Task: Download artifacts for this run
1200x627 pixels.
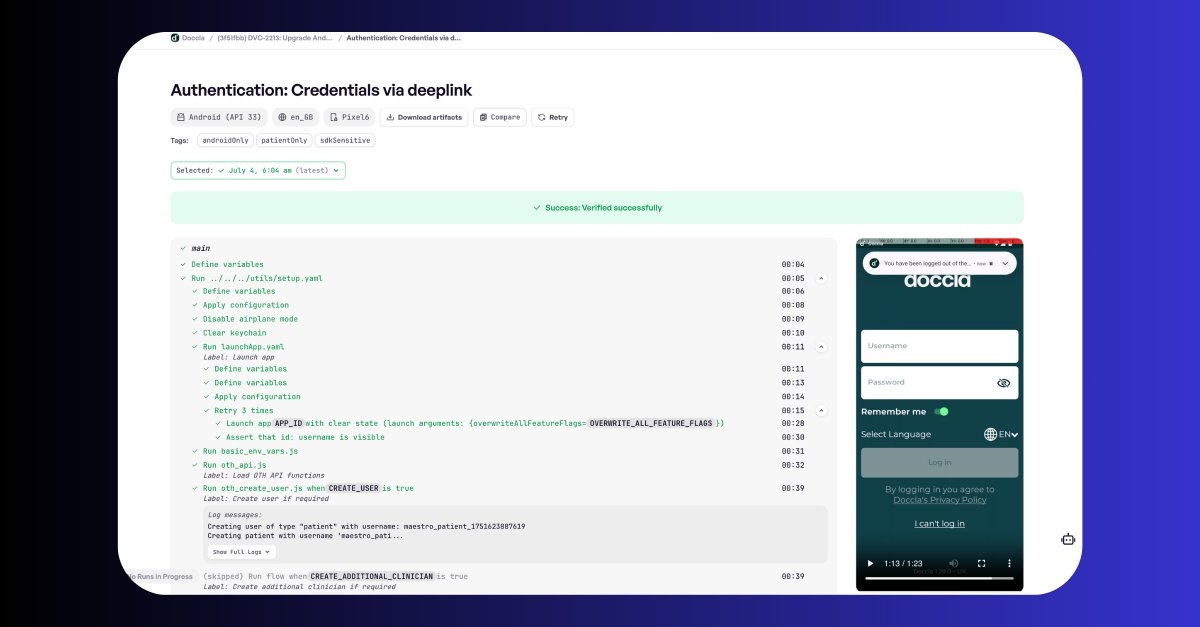Action: [x=424, y=117]
